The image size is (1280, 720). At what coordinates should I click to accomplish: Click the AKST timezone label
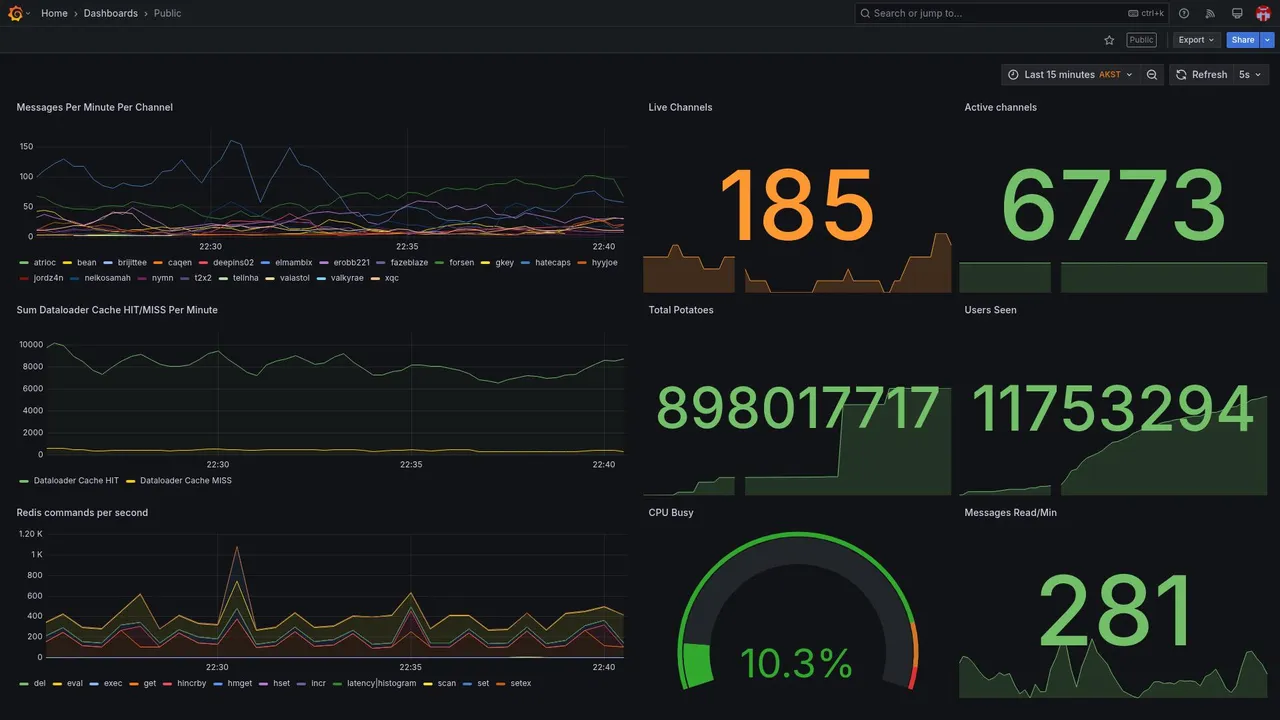point(1110,75)
